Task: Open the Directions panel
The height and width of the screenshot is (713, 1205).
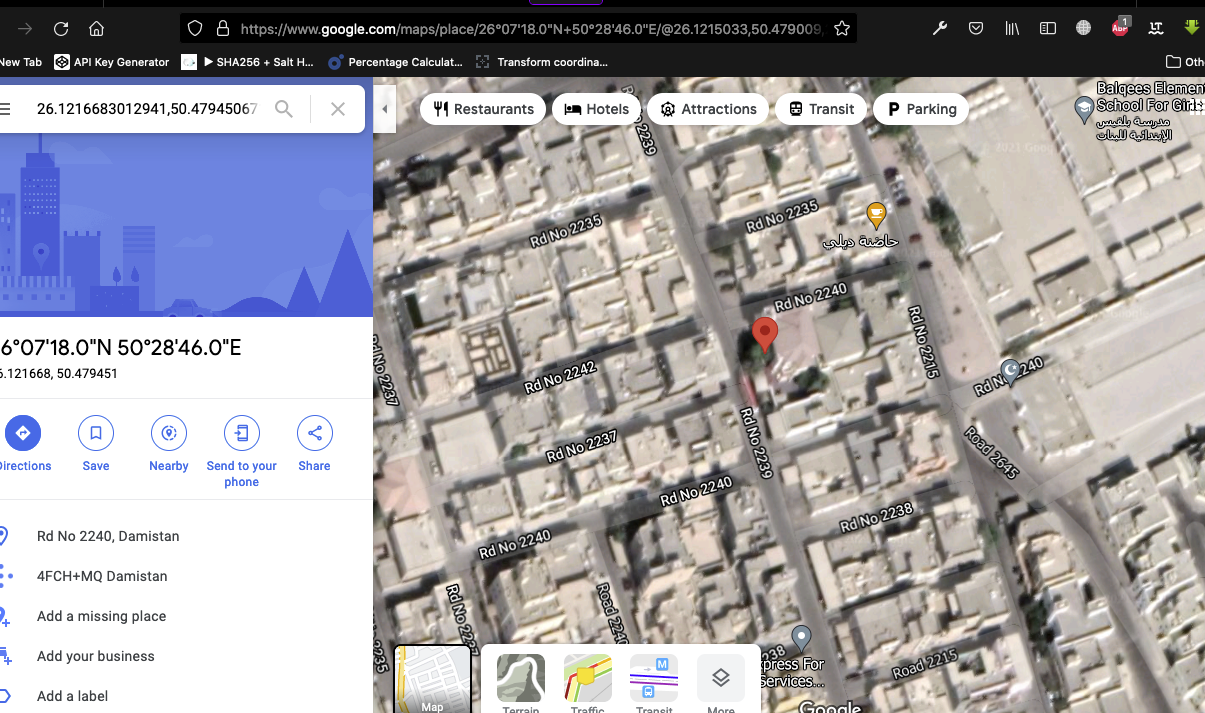Action: click(x=23, y=433)
